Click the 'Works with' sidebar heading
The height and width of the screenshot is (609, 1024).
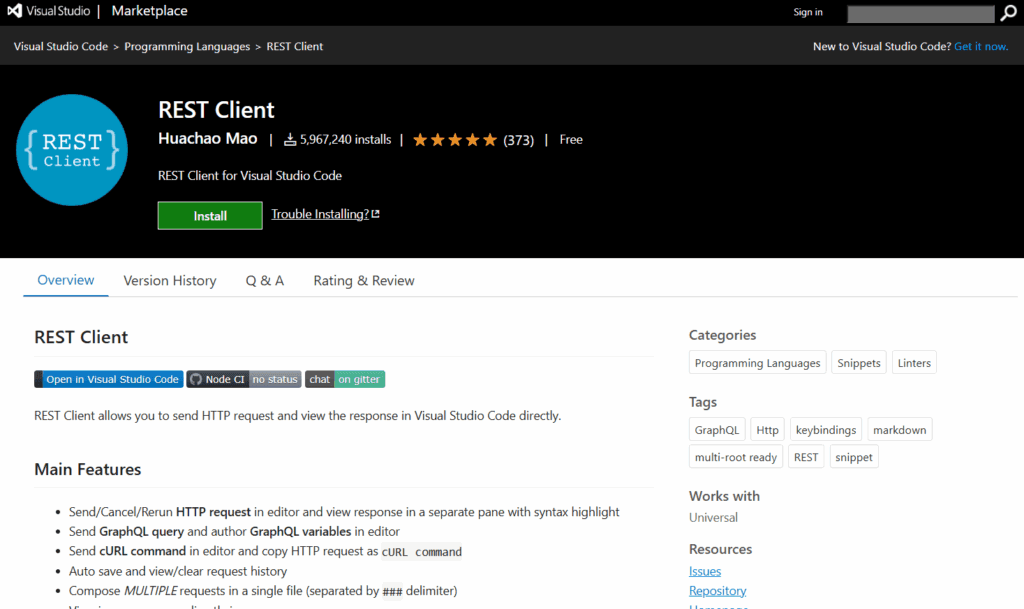pos(724,496)
